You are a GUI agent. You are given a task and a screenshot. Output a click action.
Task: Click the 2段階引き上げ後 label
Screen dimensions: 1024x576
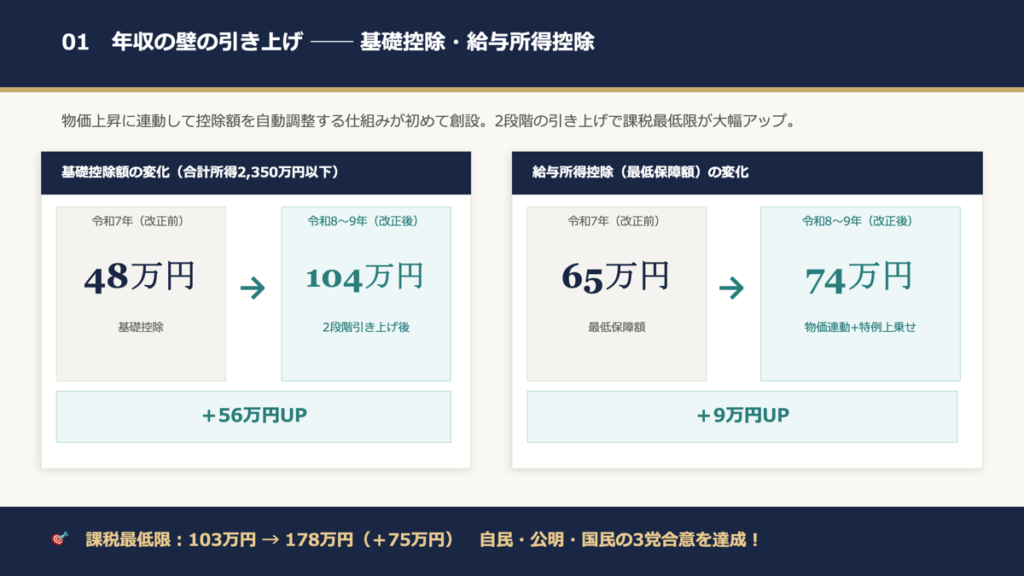pyautogui.click(x=365, y=327)
